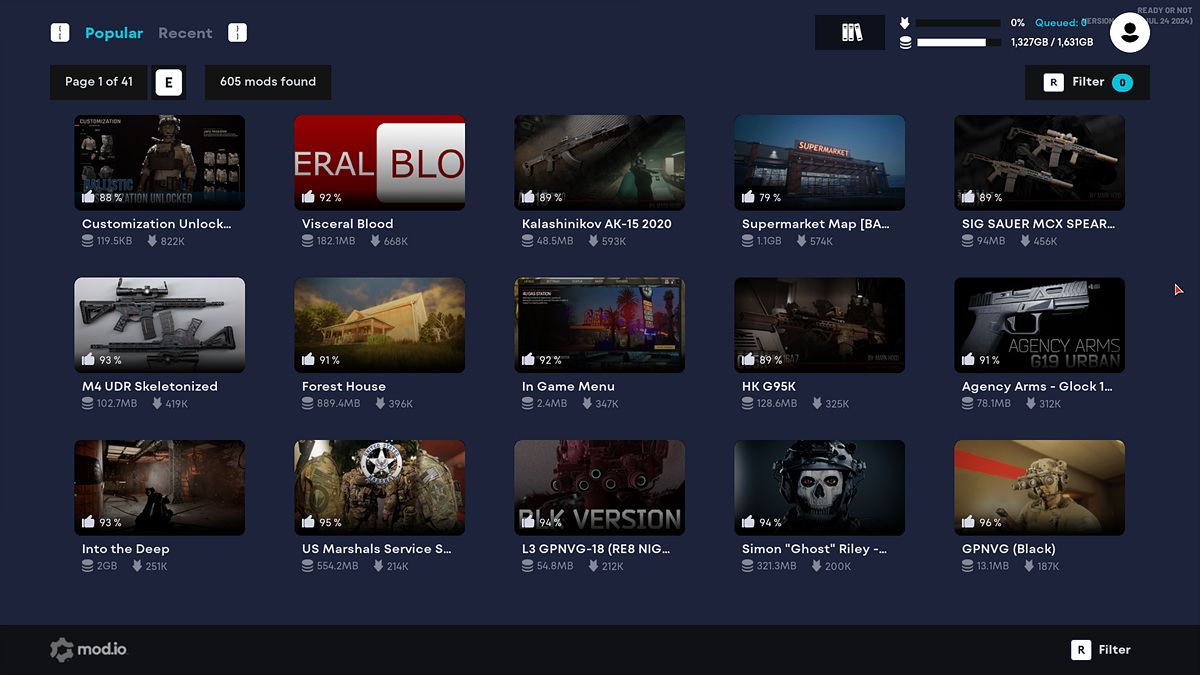Click thumbs-up rating icon on Visceral Blood

308,197
